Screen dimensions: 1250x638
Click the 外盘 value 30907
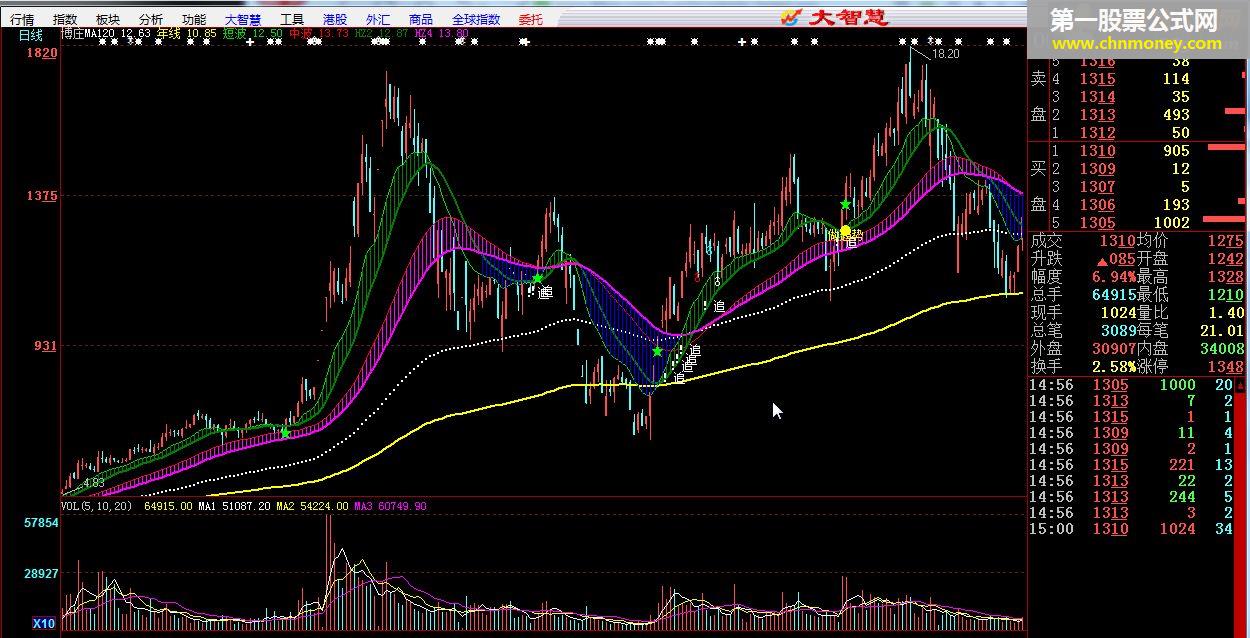point(1112,349)
